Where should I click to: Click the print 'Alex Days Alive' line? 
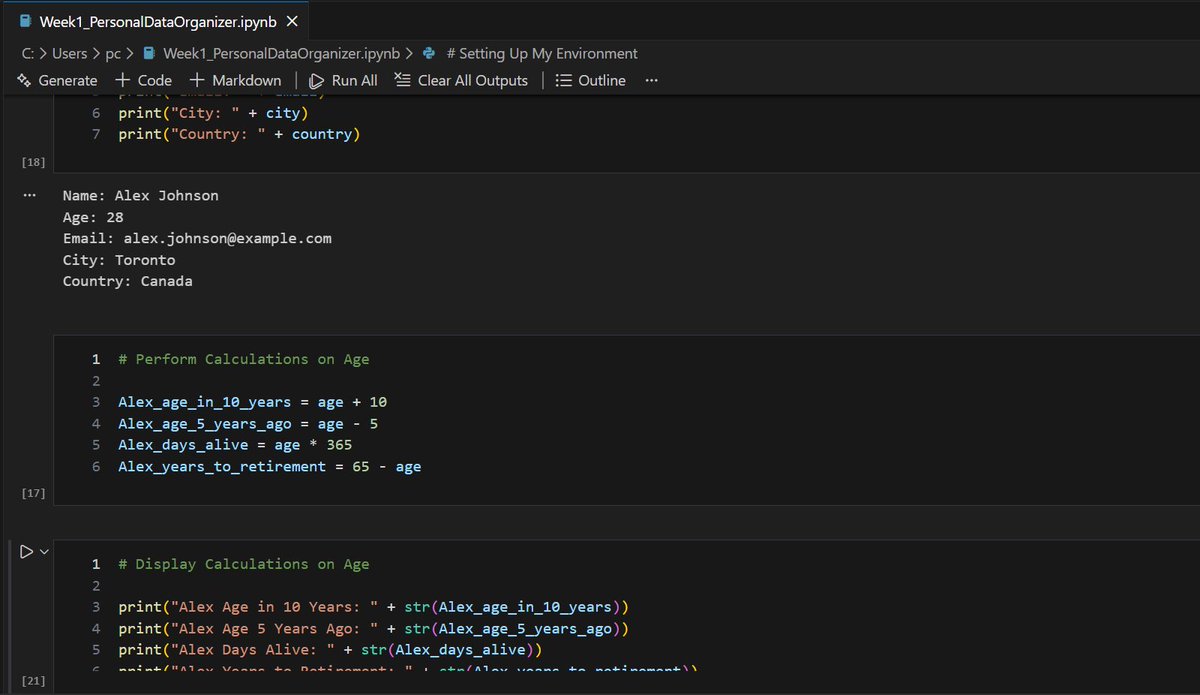(330, 650)
